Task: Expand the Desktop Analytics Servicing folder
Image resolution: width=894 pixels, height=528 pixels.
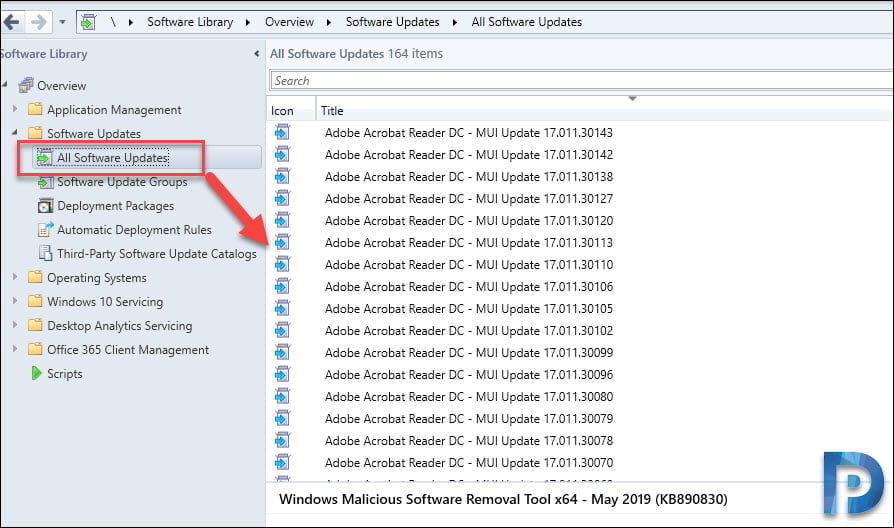Action: [15, 324]
